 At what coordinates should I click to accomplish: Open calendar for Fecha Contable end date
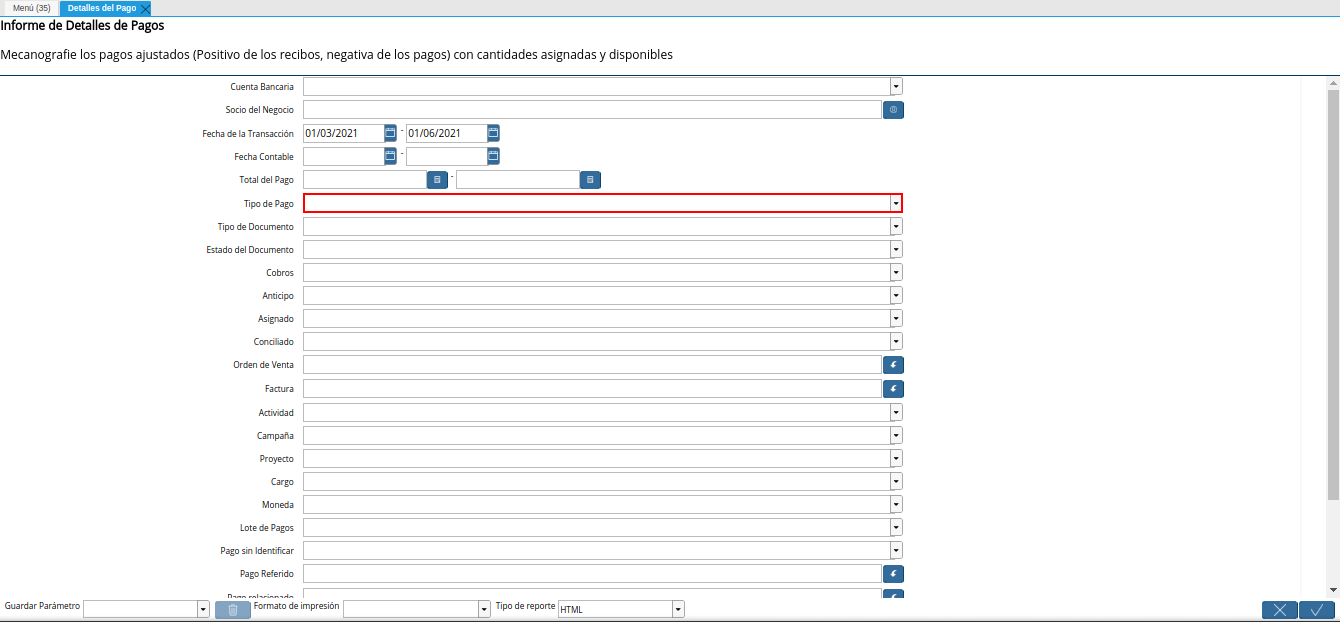[x=493, y=156]
